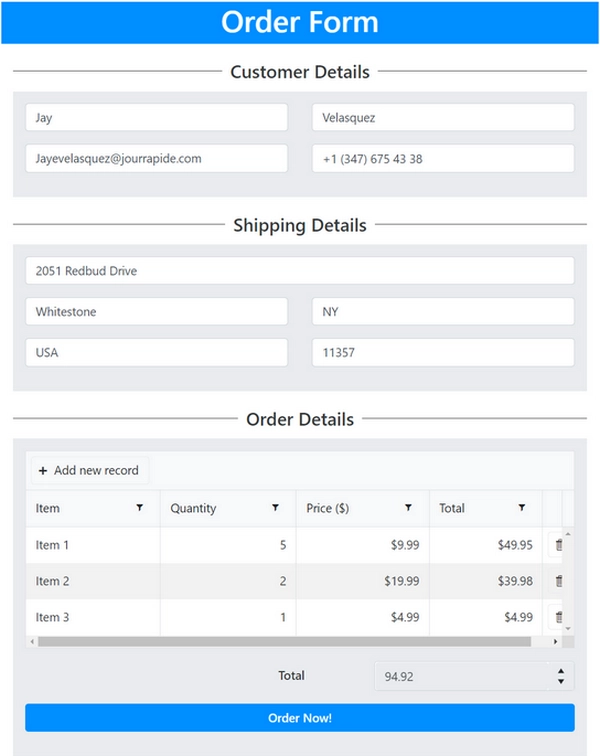The width and height of the screenshot is (600, 756).
Task: Filter the Item column
Action: tap(139, 508)
